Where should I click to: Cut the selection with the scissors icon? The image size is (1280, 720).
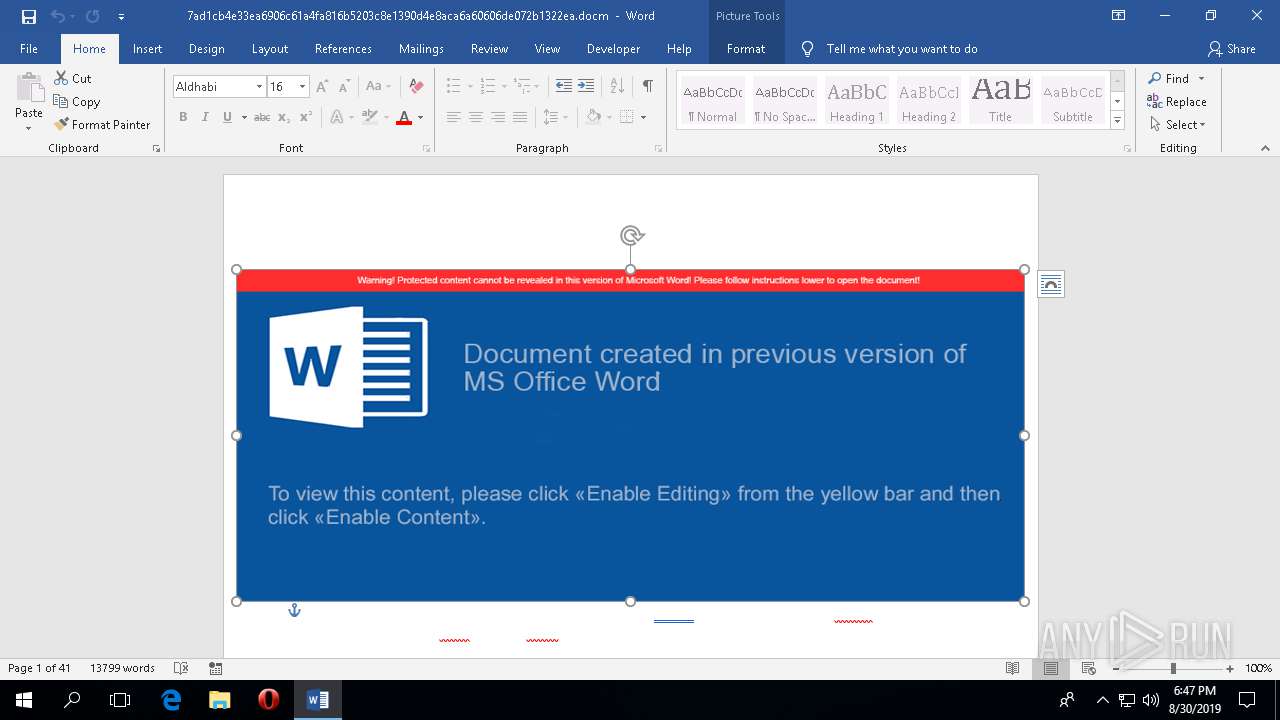[73, 78]
